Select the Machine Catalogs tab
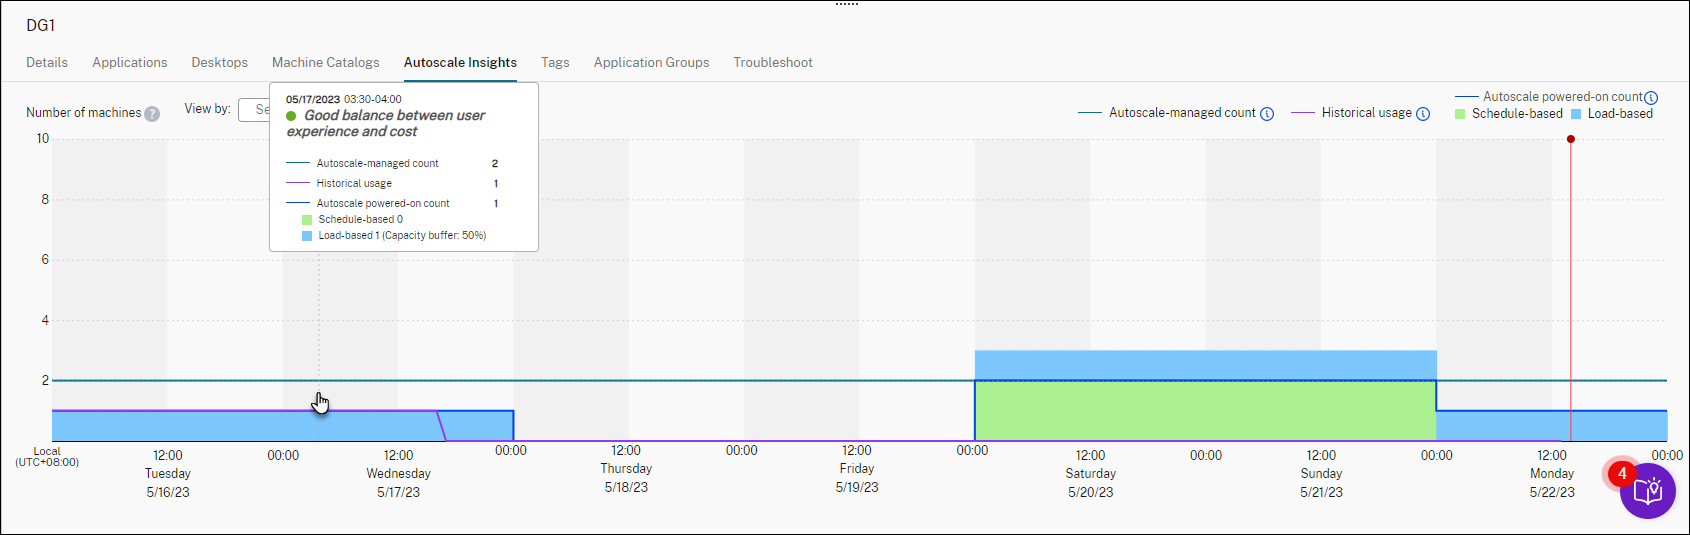Image resolution: width=1690 pixels, height=535 pixels. click(326, 62)
